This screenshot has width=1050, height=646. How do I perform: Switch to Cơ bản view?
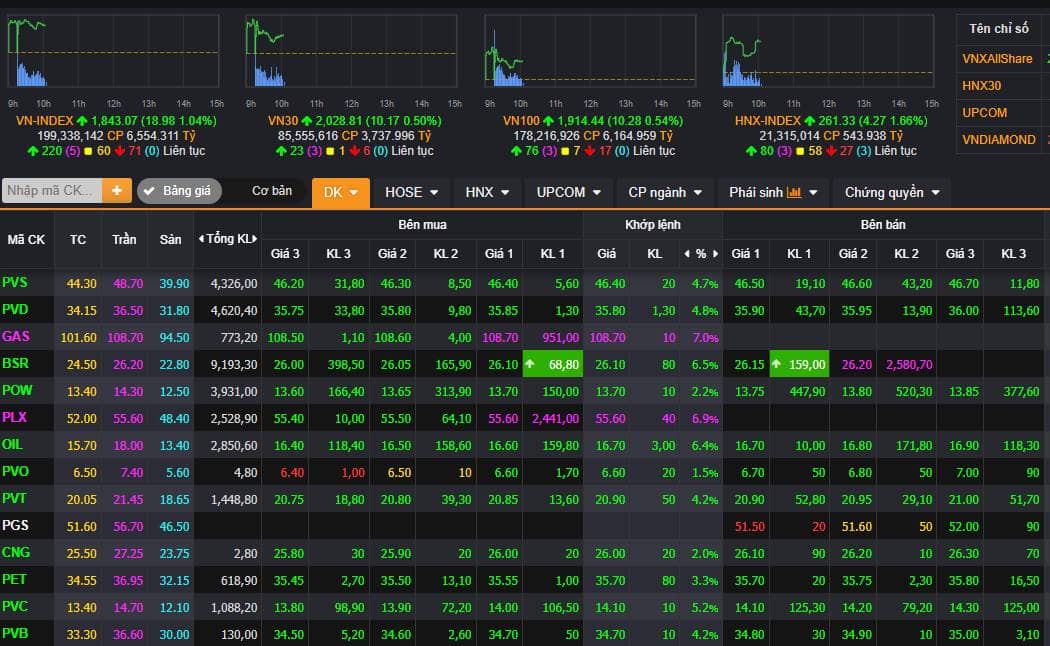(x=272, y=191)
